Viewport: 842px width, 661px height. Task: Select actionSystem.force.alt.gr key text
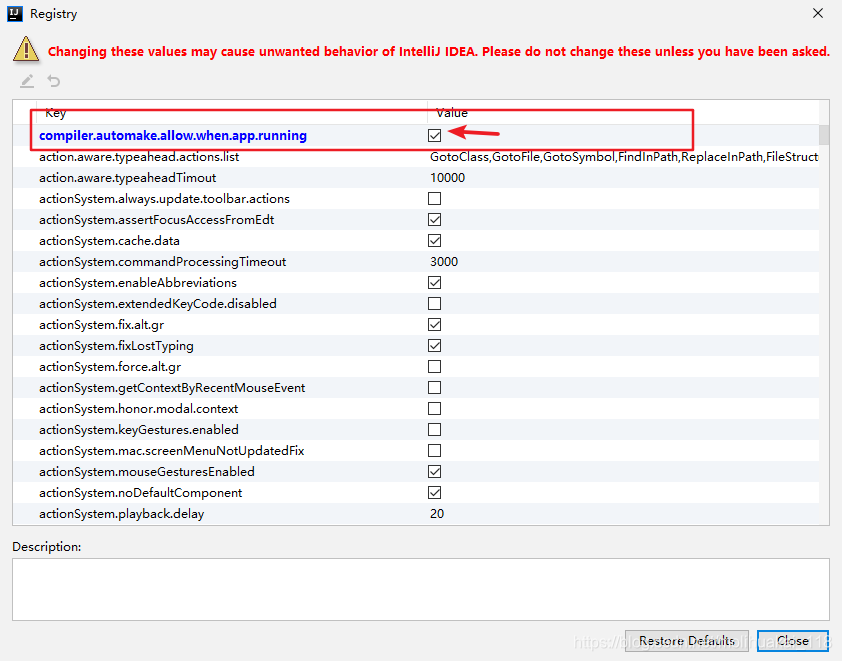[110, 366]
